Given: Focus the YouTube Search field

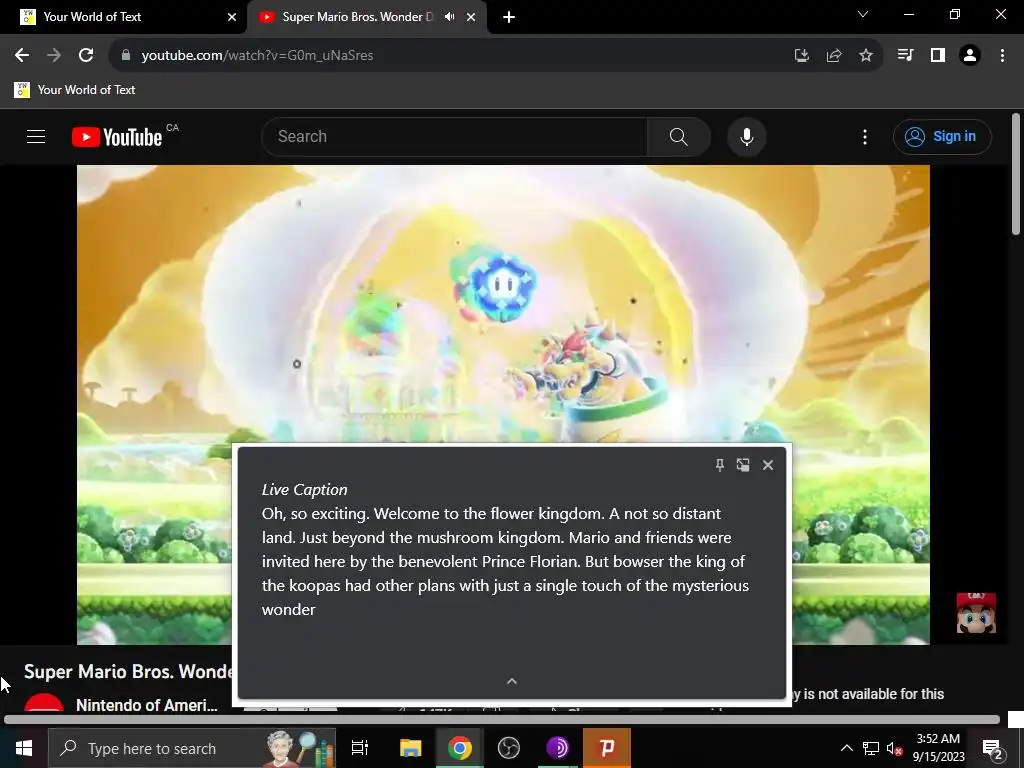Looking at the screenshot, I should [454, 136].
